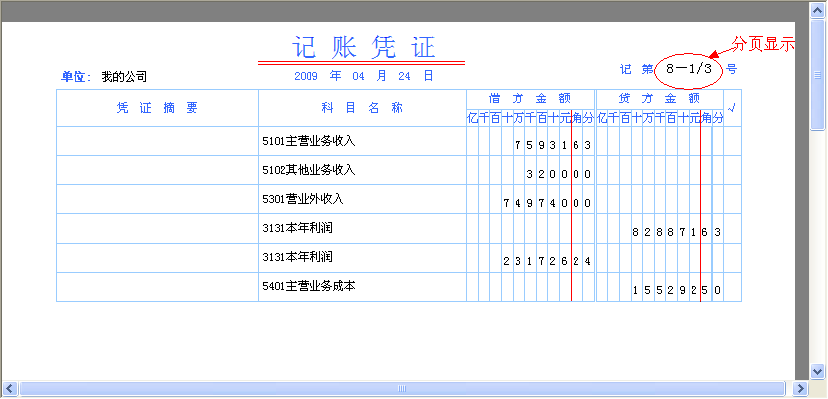This screenshot has height=399, width=828.
Task: Click the horizontal scrollbar right arrow
Action: pyautogui.click(x=800, y=388)
